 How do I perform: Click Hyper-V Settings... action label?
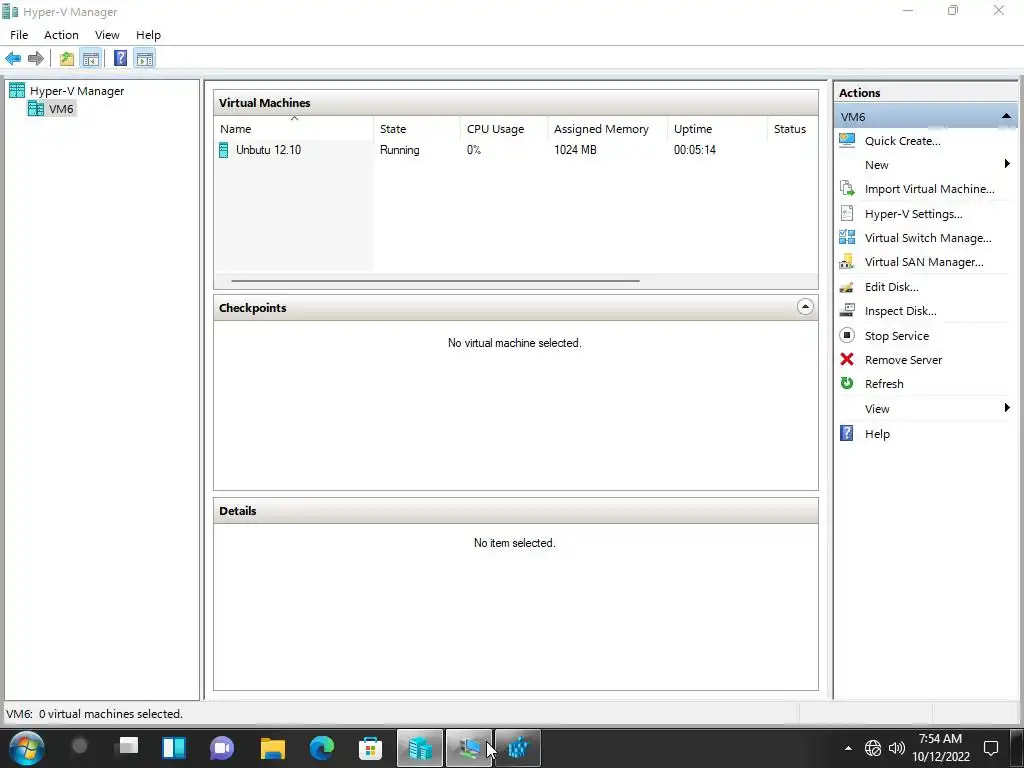point(914,214)
